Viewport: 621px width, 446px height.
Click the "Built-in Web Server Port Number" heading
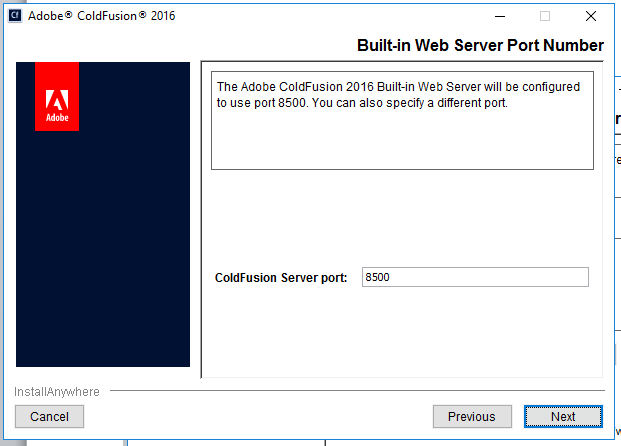480,45
